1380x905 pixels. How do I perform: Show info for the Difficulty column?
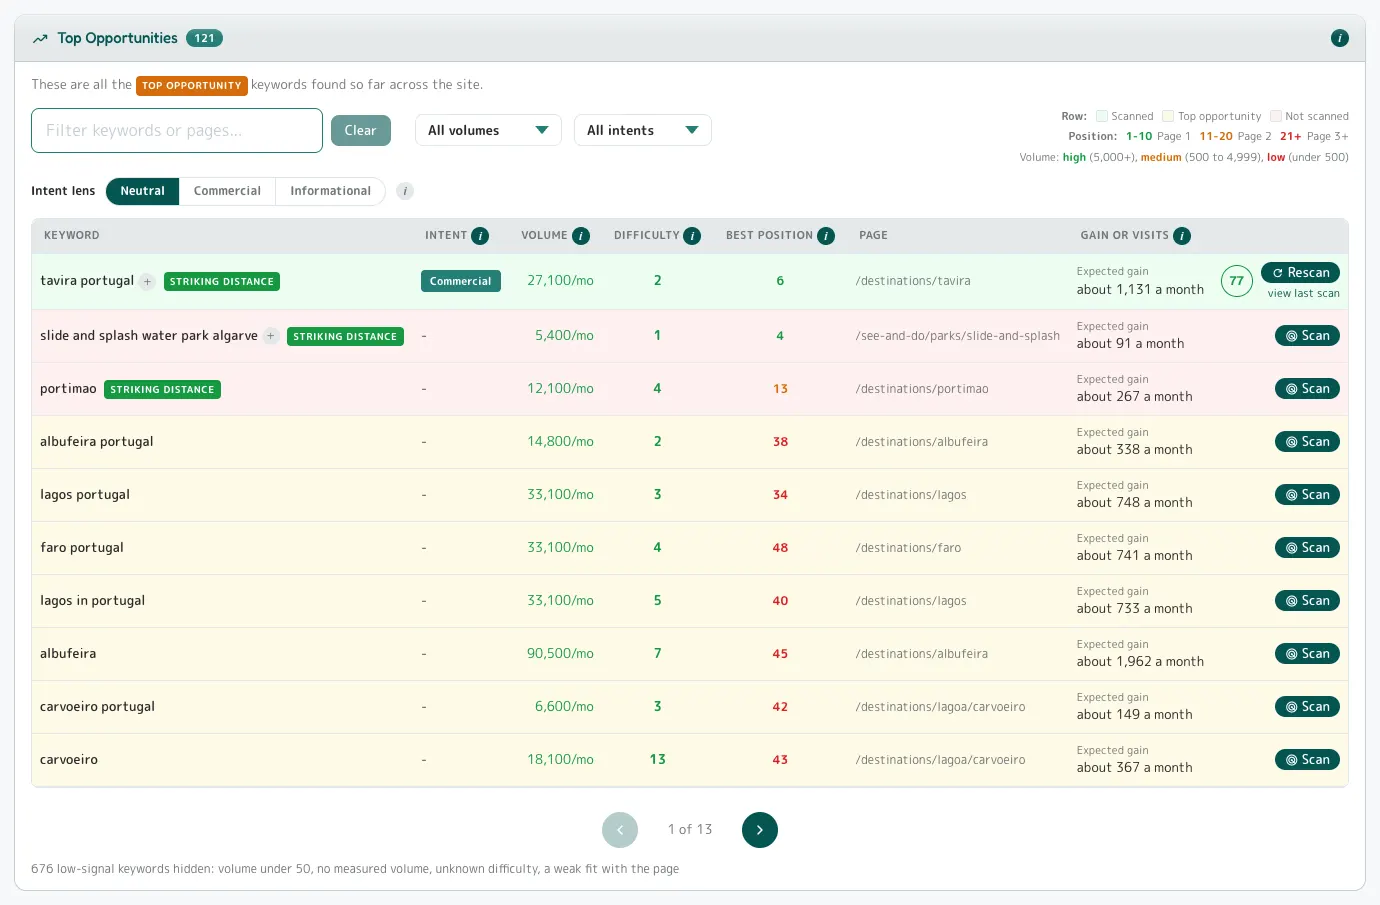[x=692, y=236]
